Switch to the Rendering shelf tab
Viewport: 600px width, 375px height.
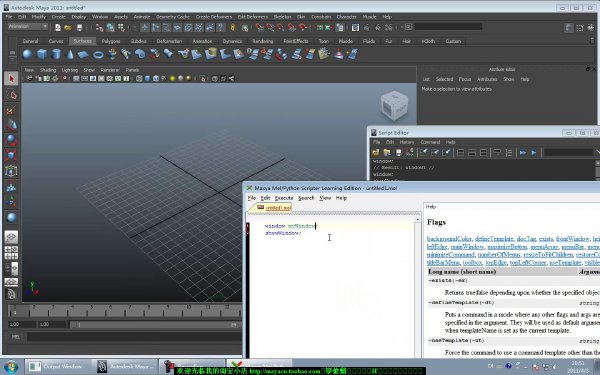click(263, 41)
